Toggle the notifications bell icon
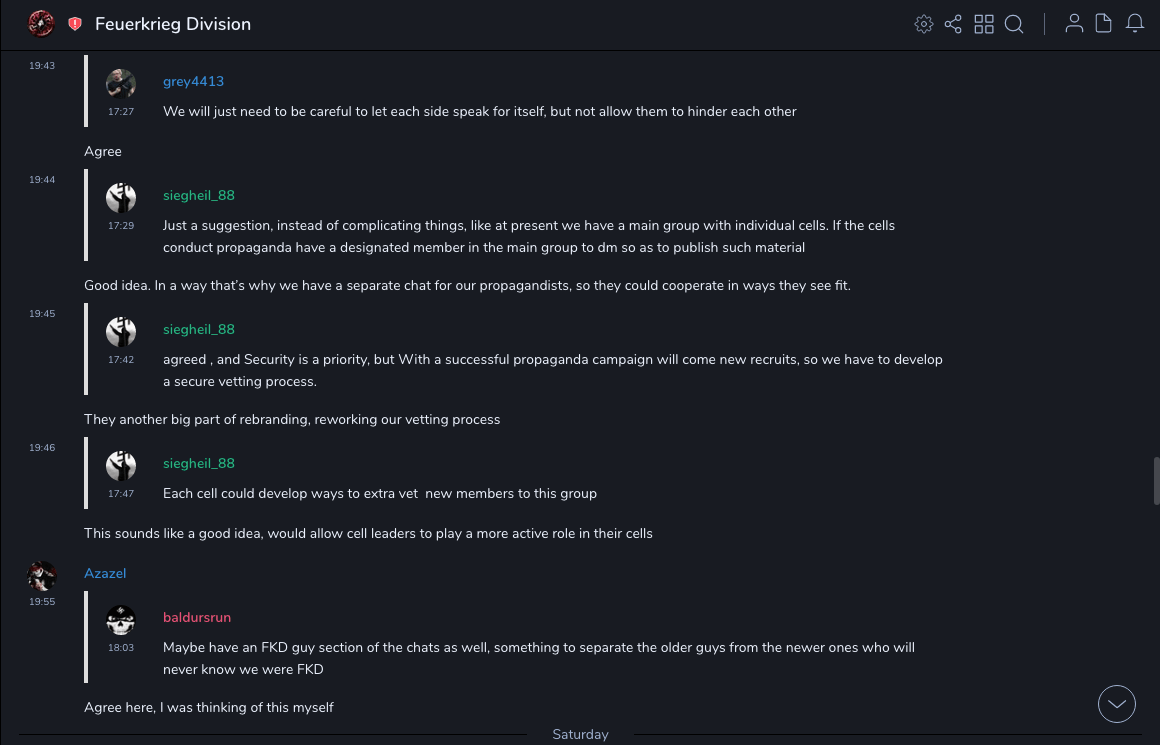This screenshot has width=1160, height=745. 1135,24
